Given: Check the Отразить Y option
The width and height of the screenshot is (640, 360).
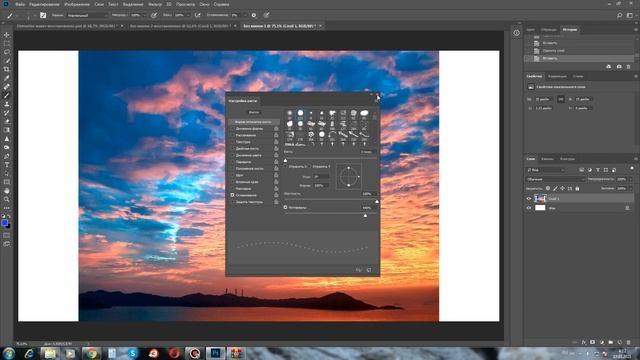Looking at the screenshot, I should pyautogui.click(x=310, y=167).
